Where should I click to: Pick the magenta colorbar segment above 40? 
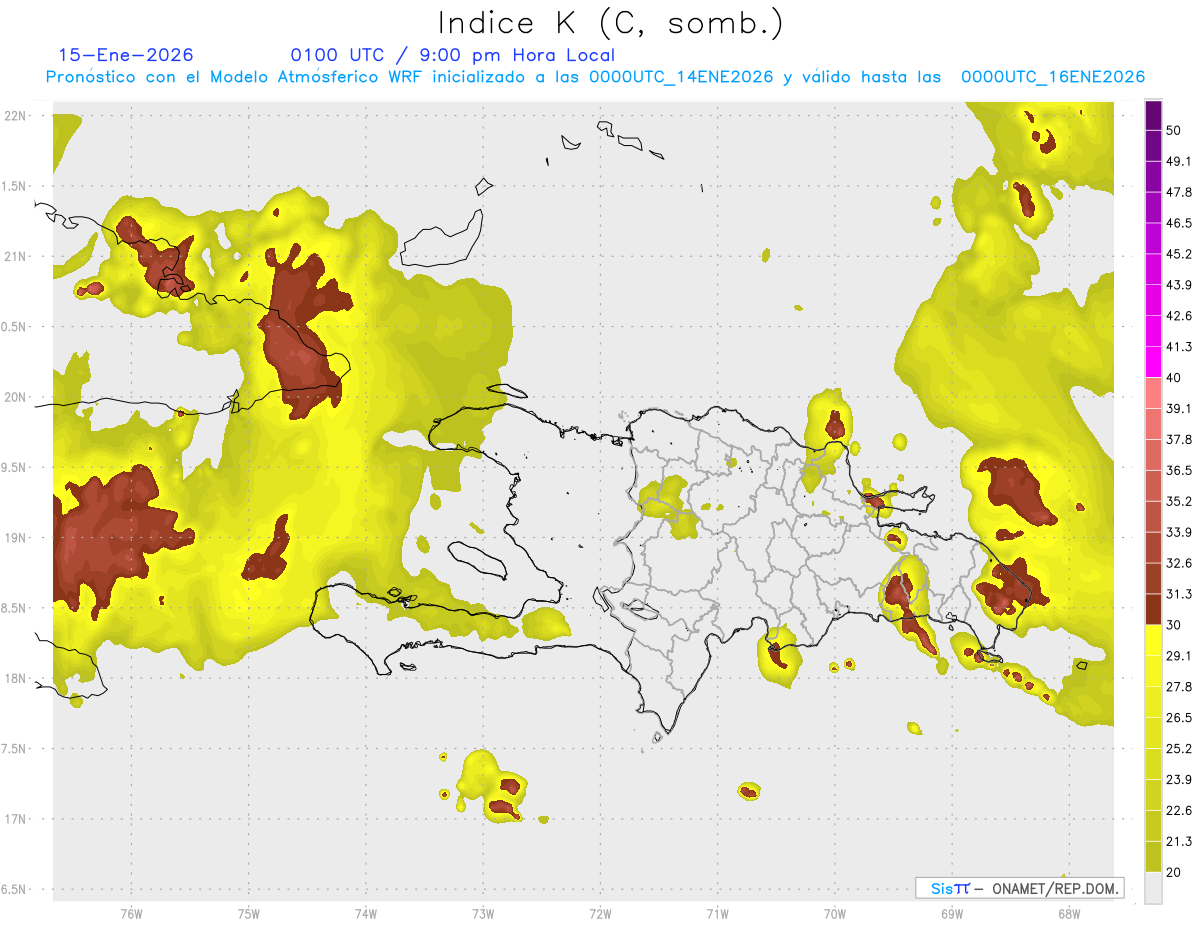click(x=1154, y=362)
